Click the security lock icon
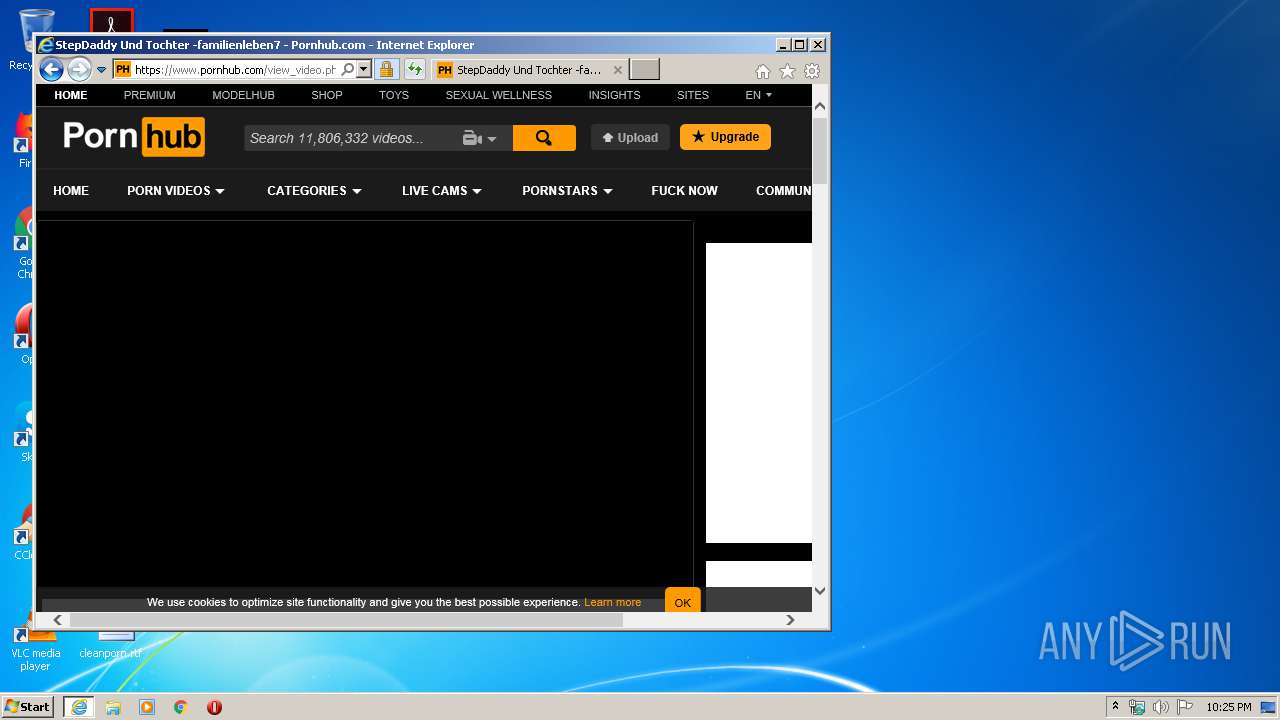1280x720 pixels. pyautogui.click(x=386, y=70)
